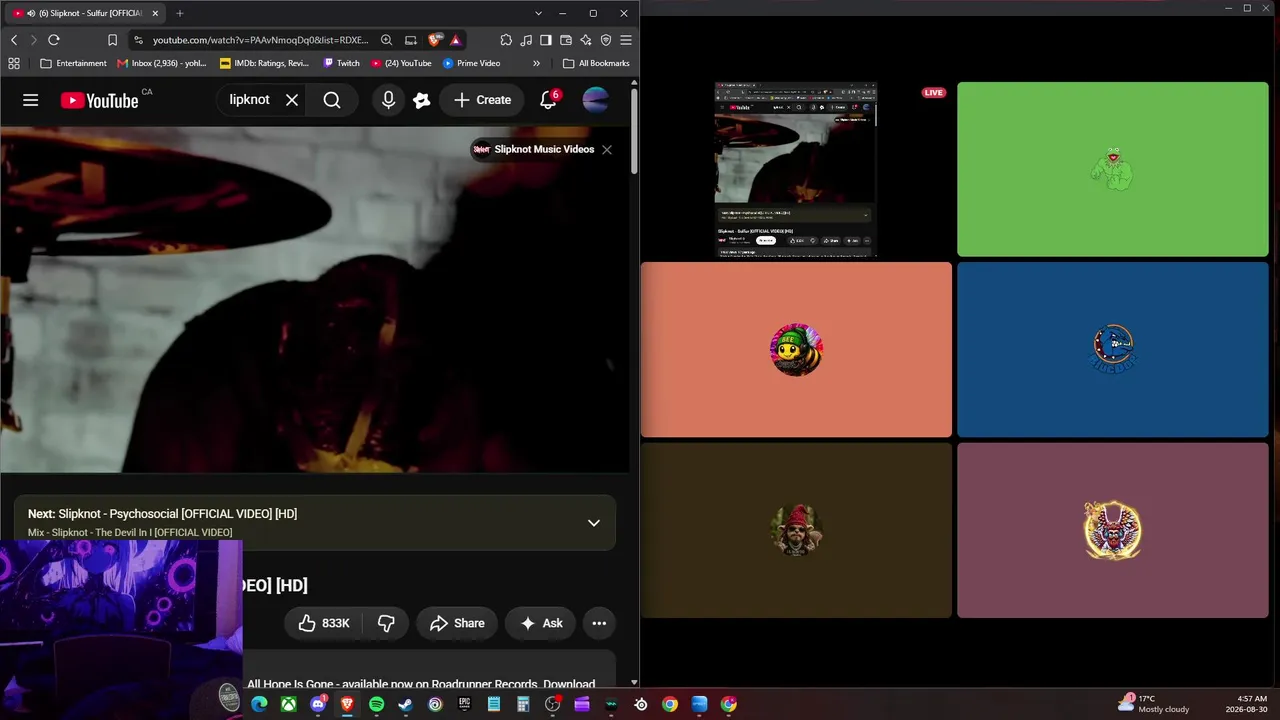The height and width of the screenshot is (720, 1280).
Task: Select the bee avatar participant tile
Action: point(796,349)
